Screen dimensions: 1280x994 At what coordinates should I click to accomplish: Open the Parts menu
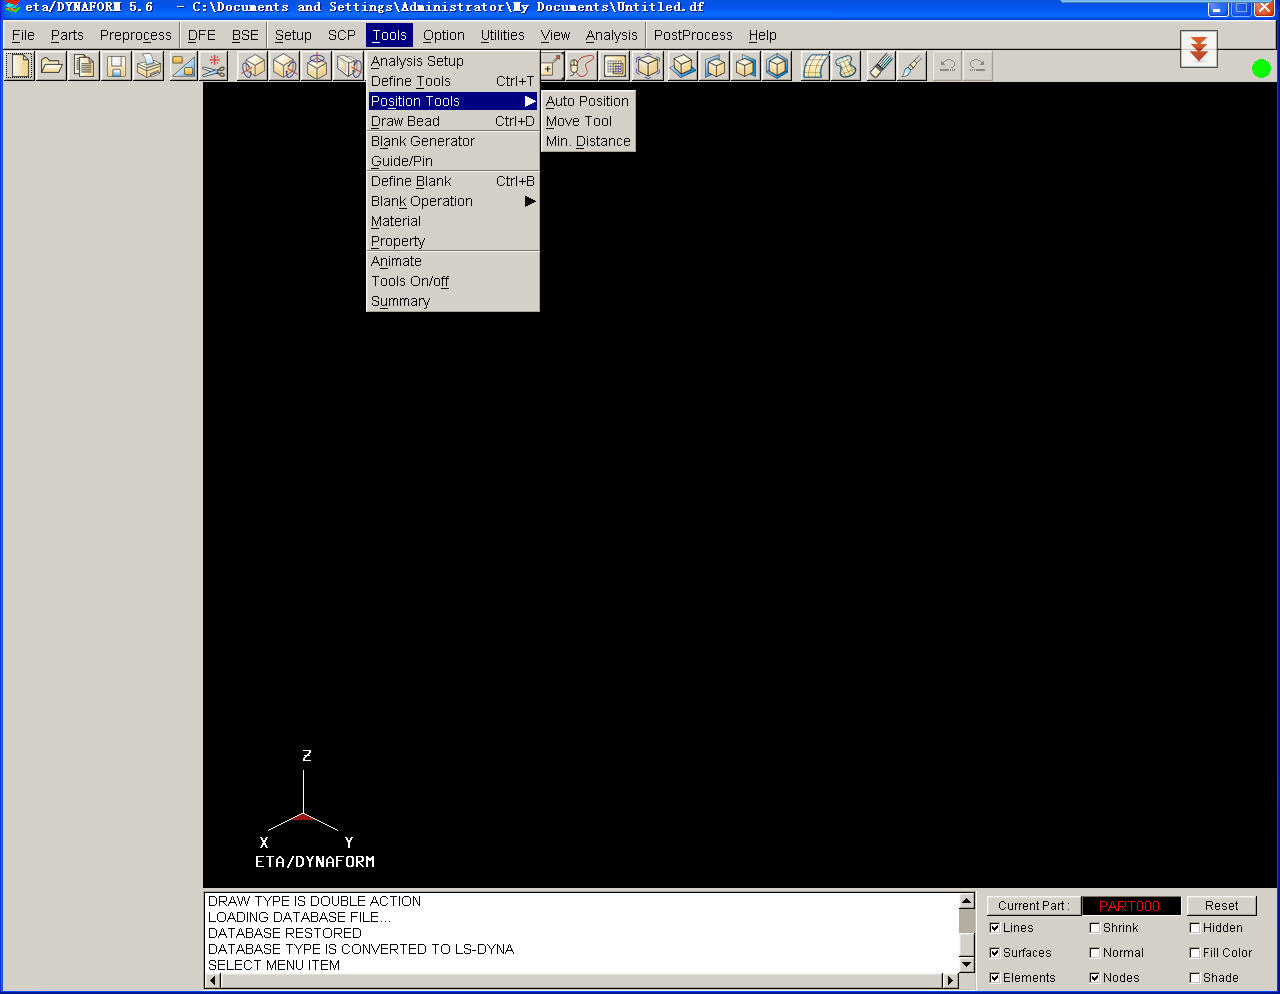point(67,35)
